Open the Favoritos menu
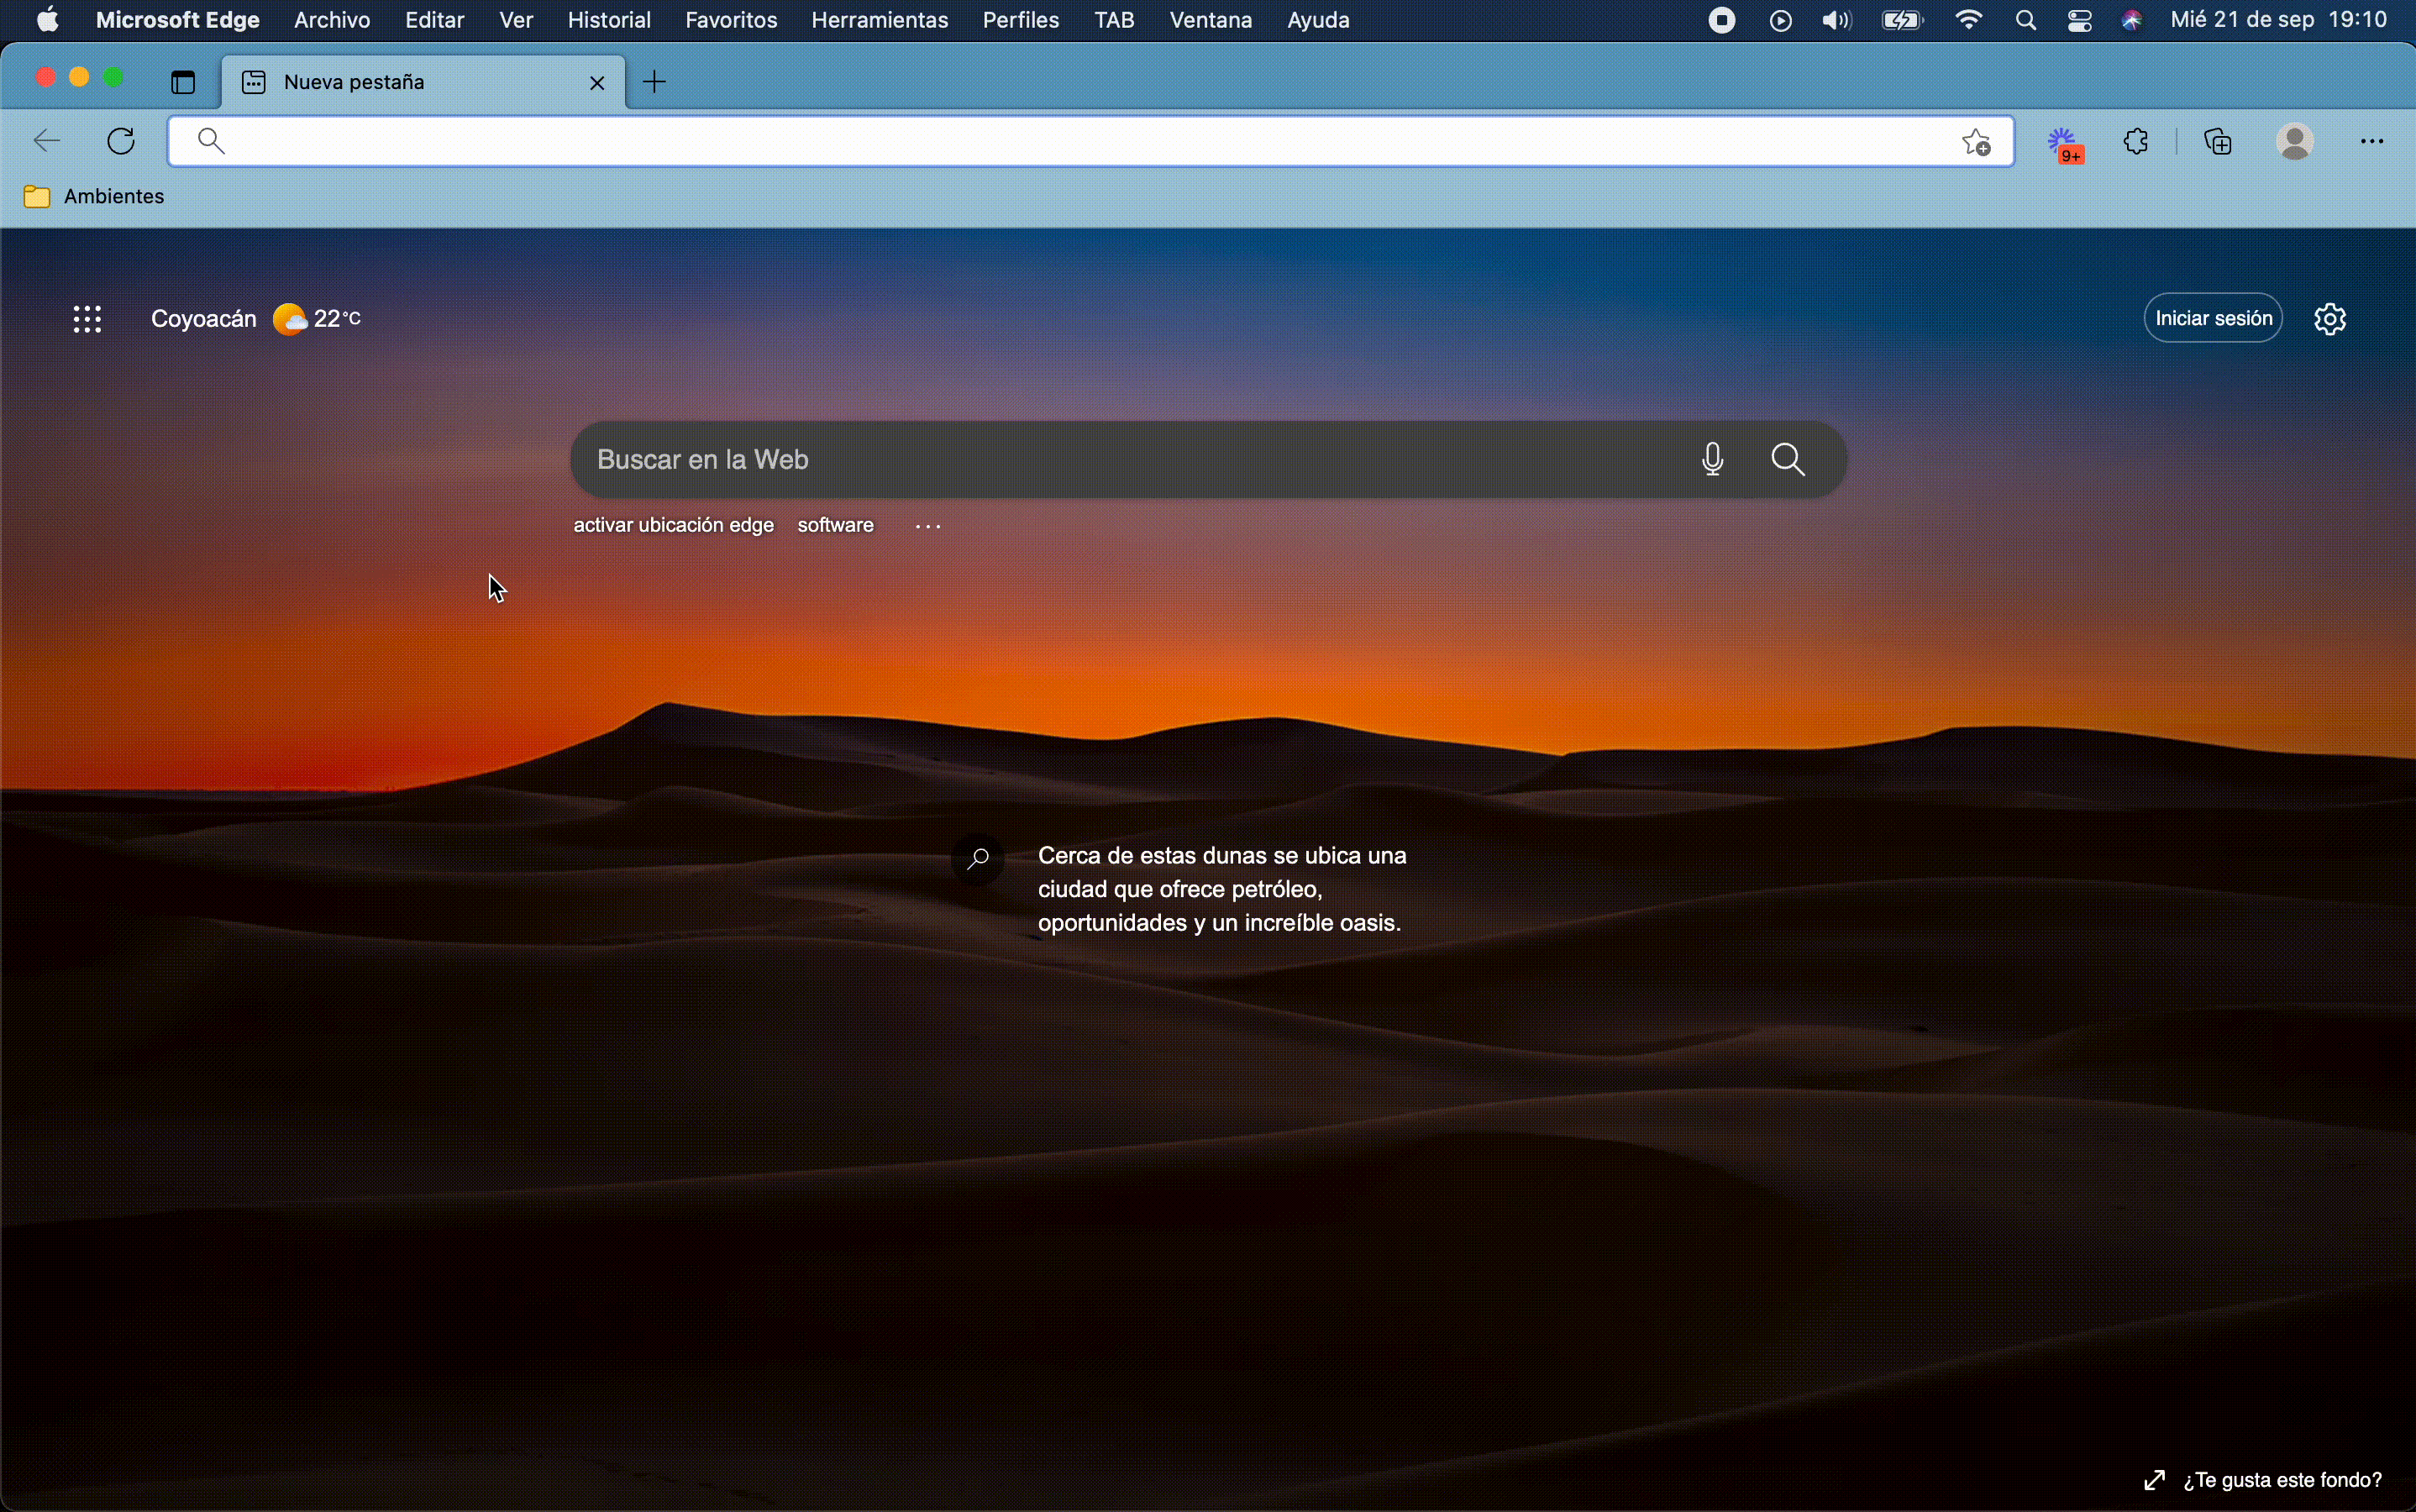 (x=731, y=21)
